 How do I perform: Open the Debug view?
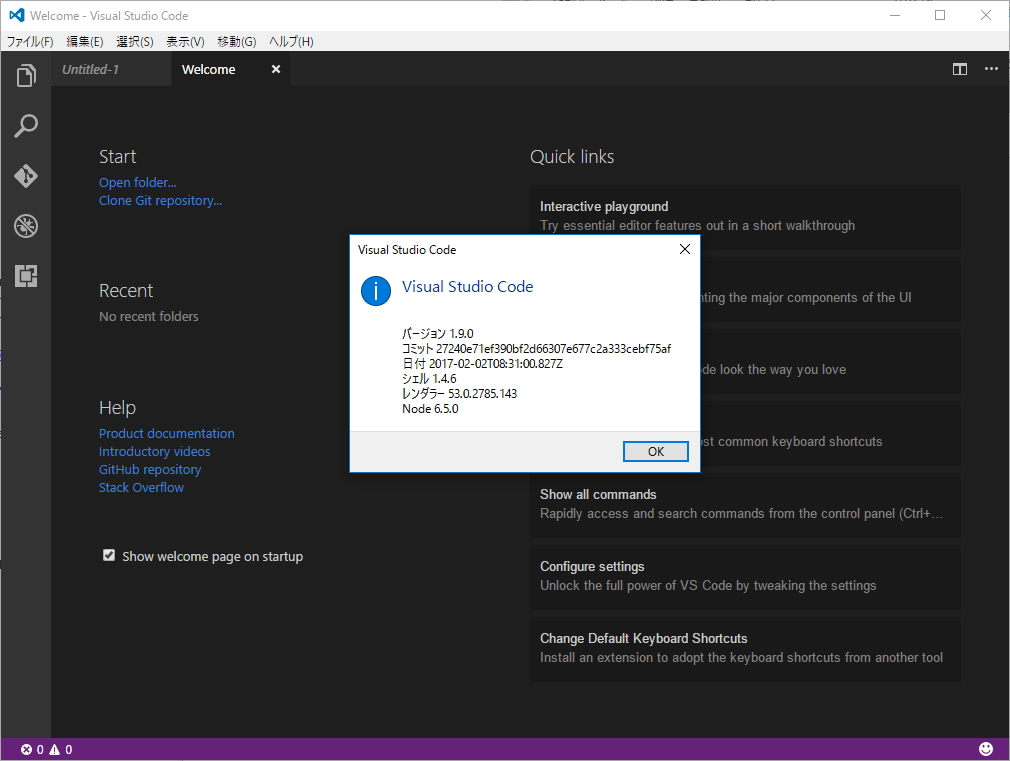click(25, 226)
